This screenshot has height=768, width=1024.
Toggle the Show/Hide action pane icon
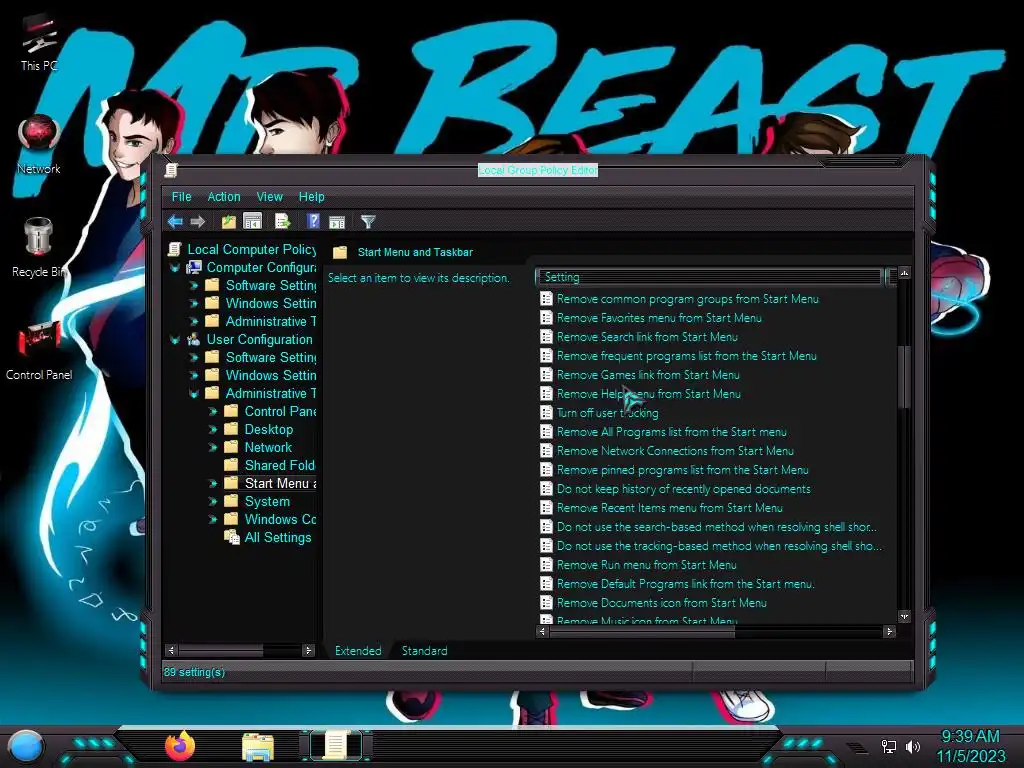[337, 222]
